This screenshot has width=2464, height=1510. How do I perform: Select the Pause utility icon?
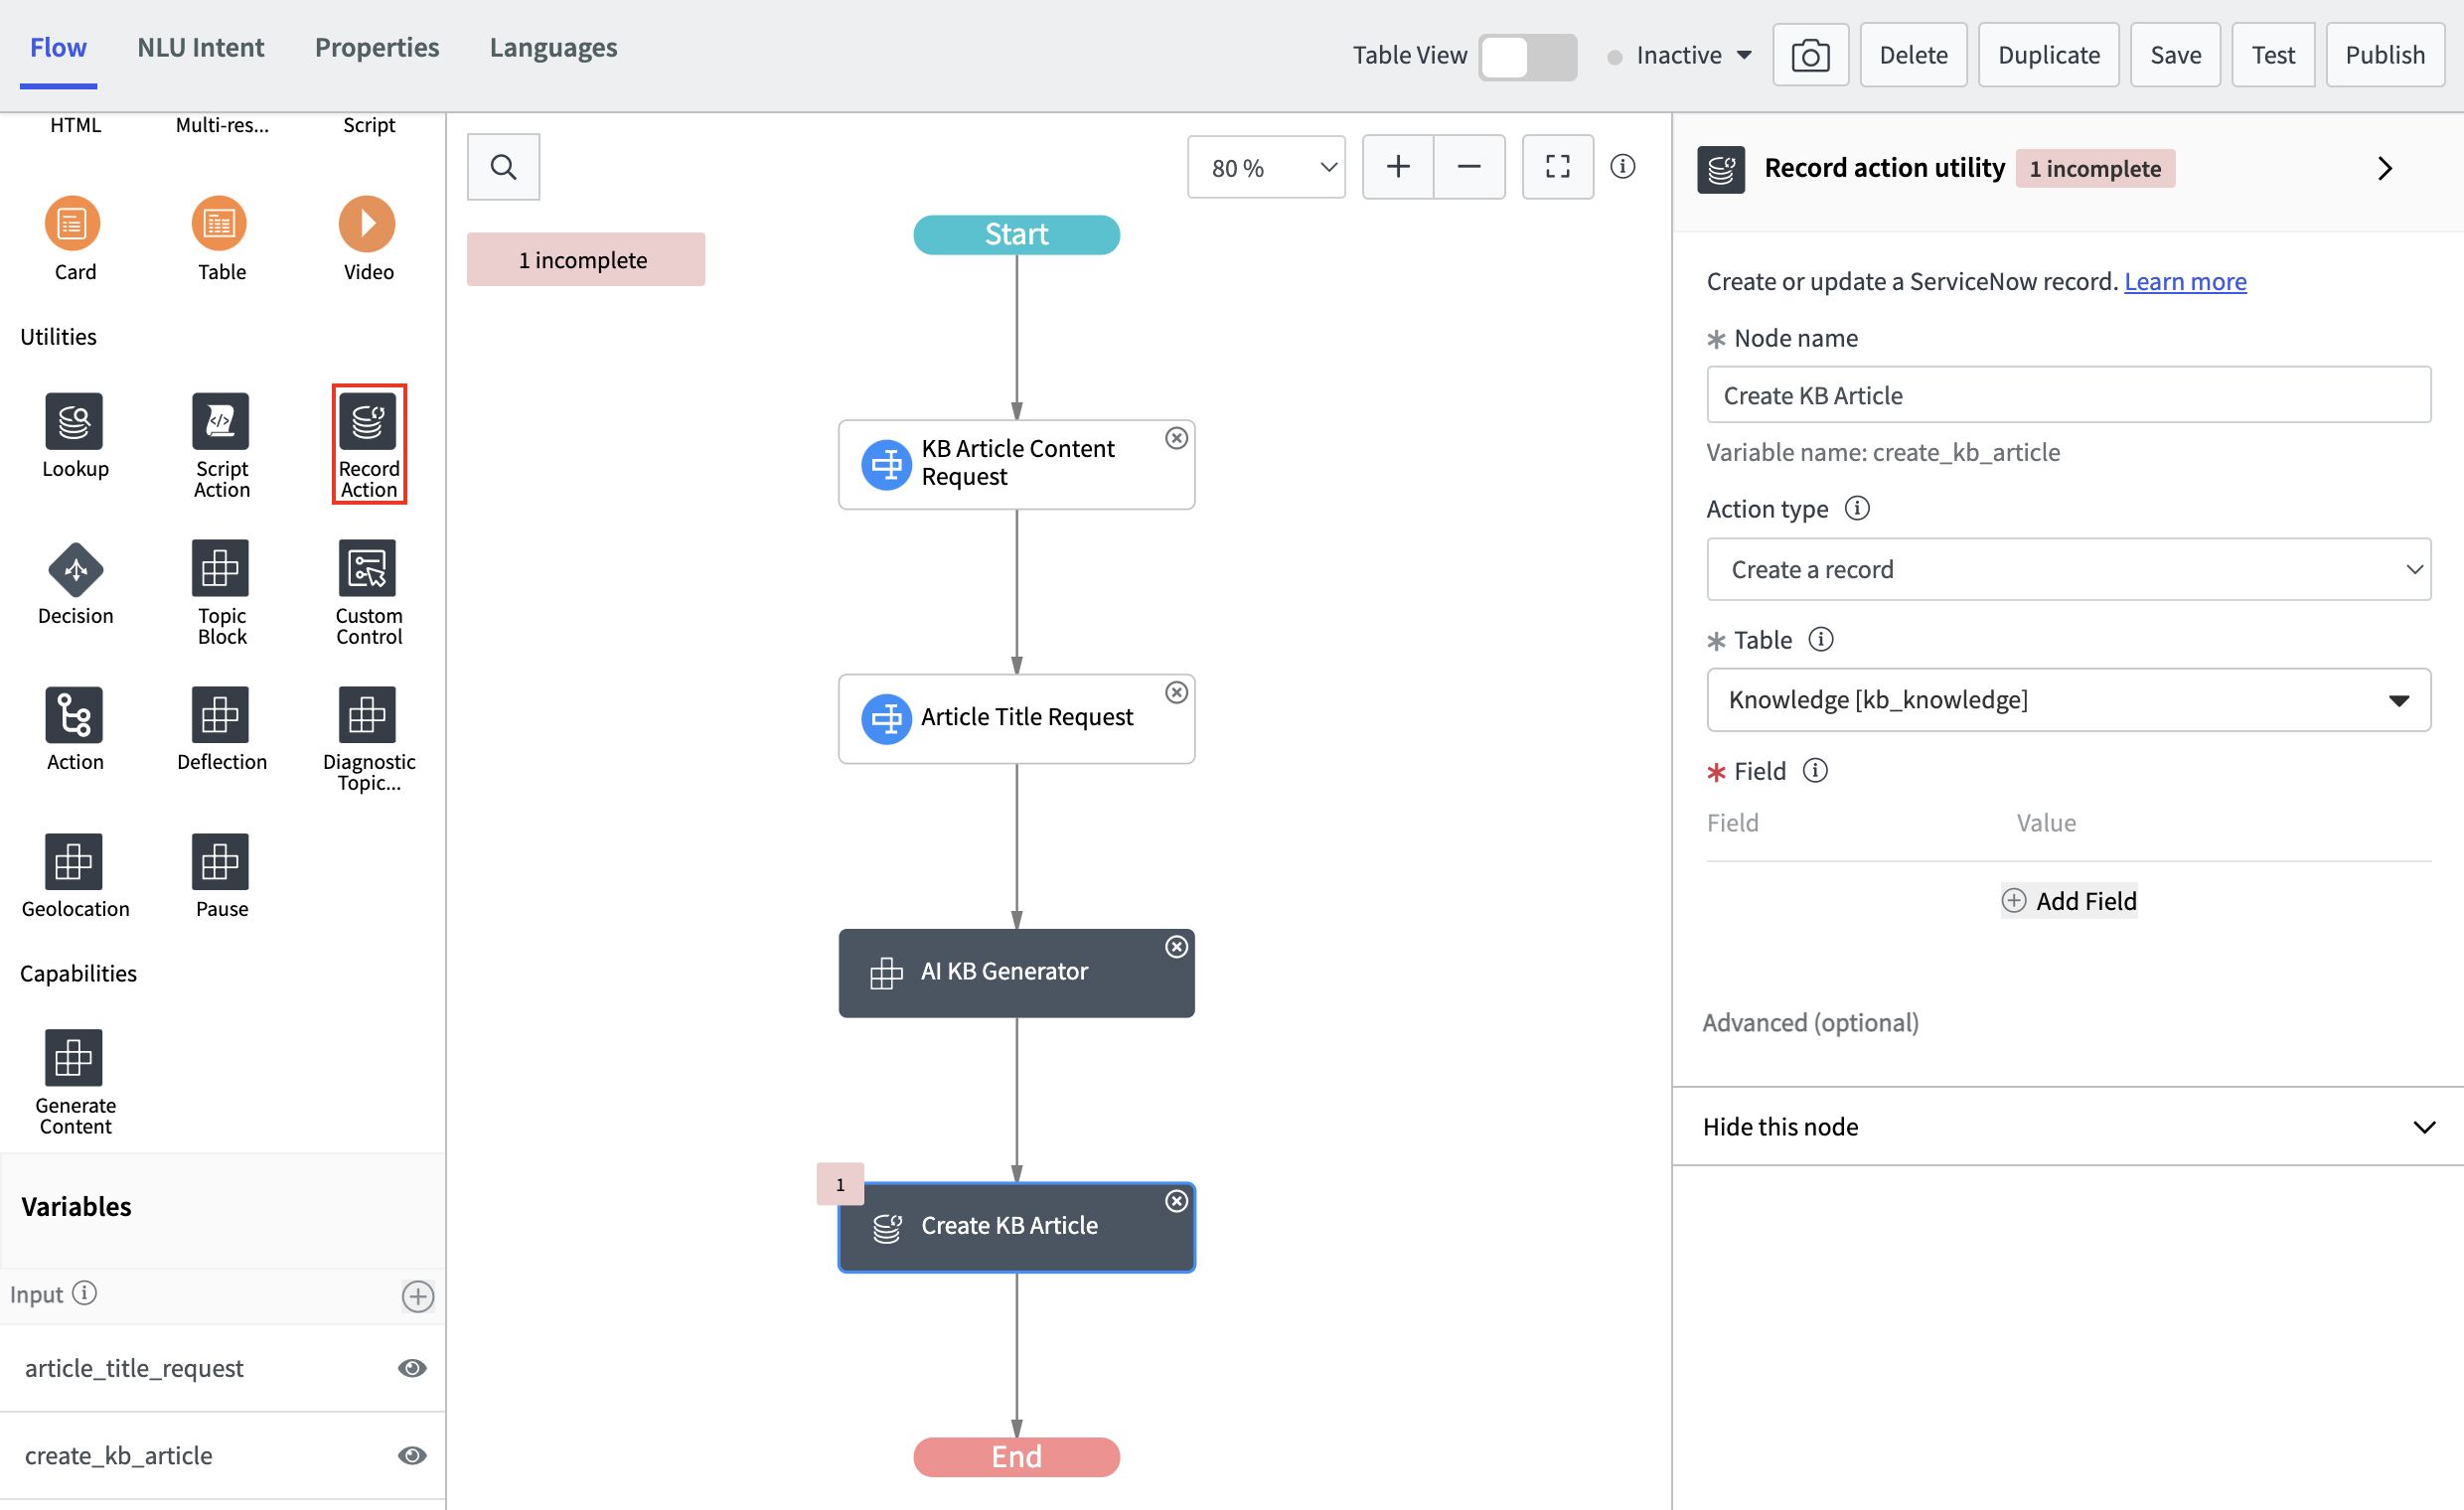click(x=221, y=861)
